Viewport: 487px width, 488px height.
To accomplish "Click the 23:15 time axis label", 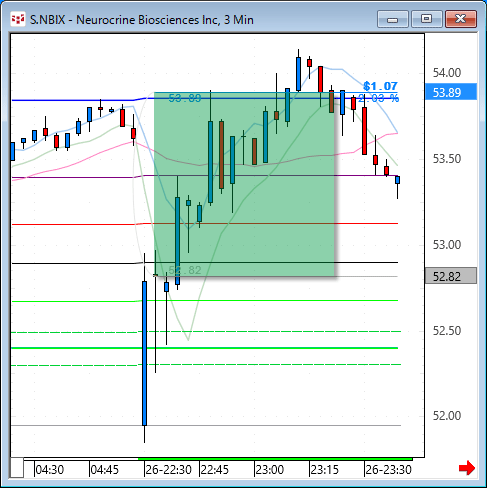I will [324, 470].
